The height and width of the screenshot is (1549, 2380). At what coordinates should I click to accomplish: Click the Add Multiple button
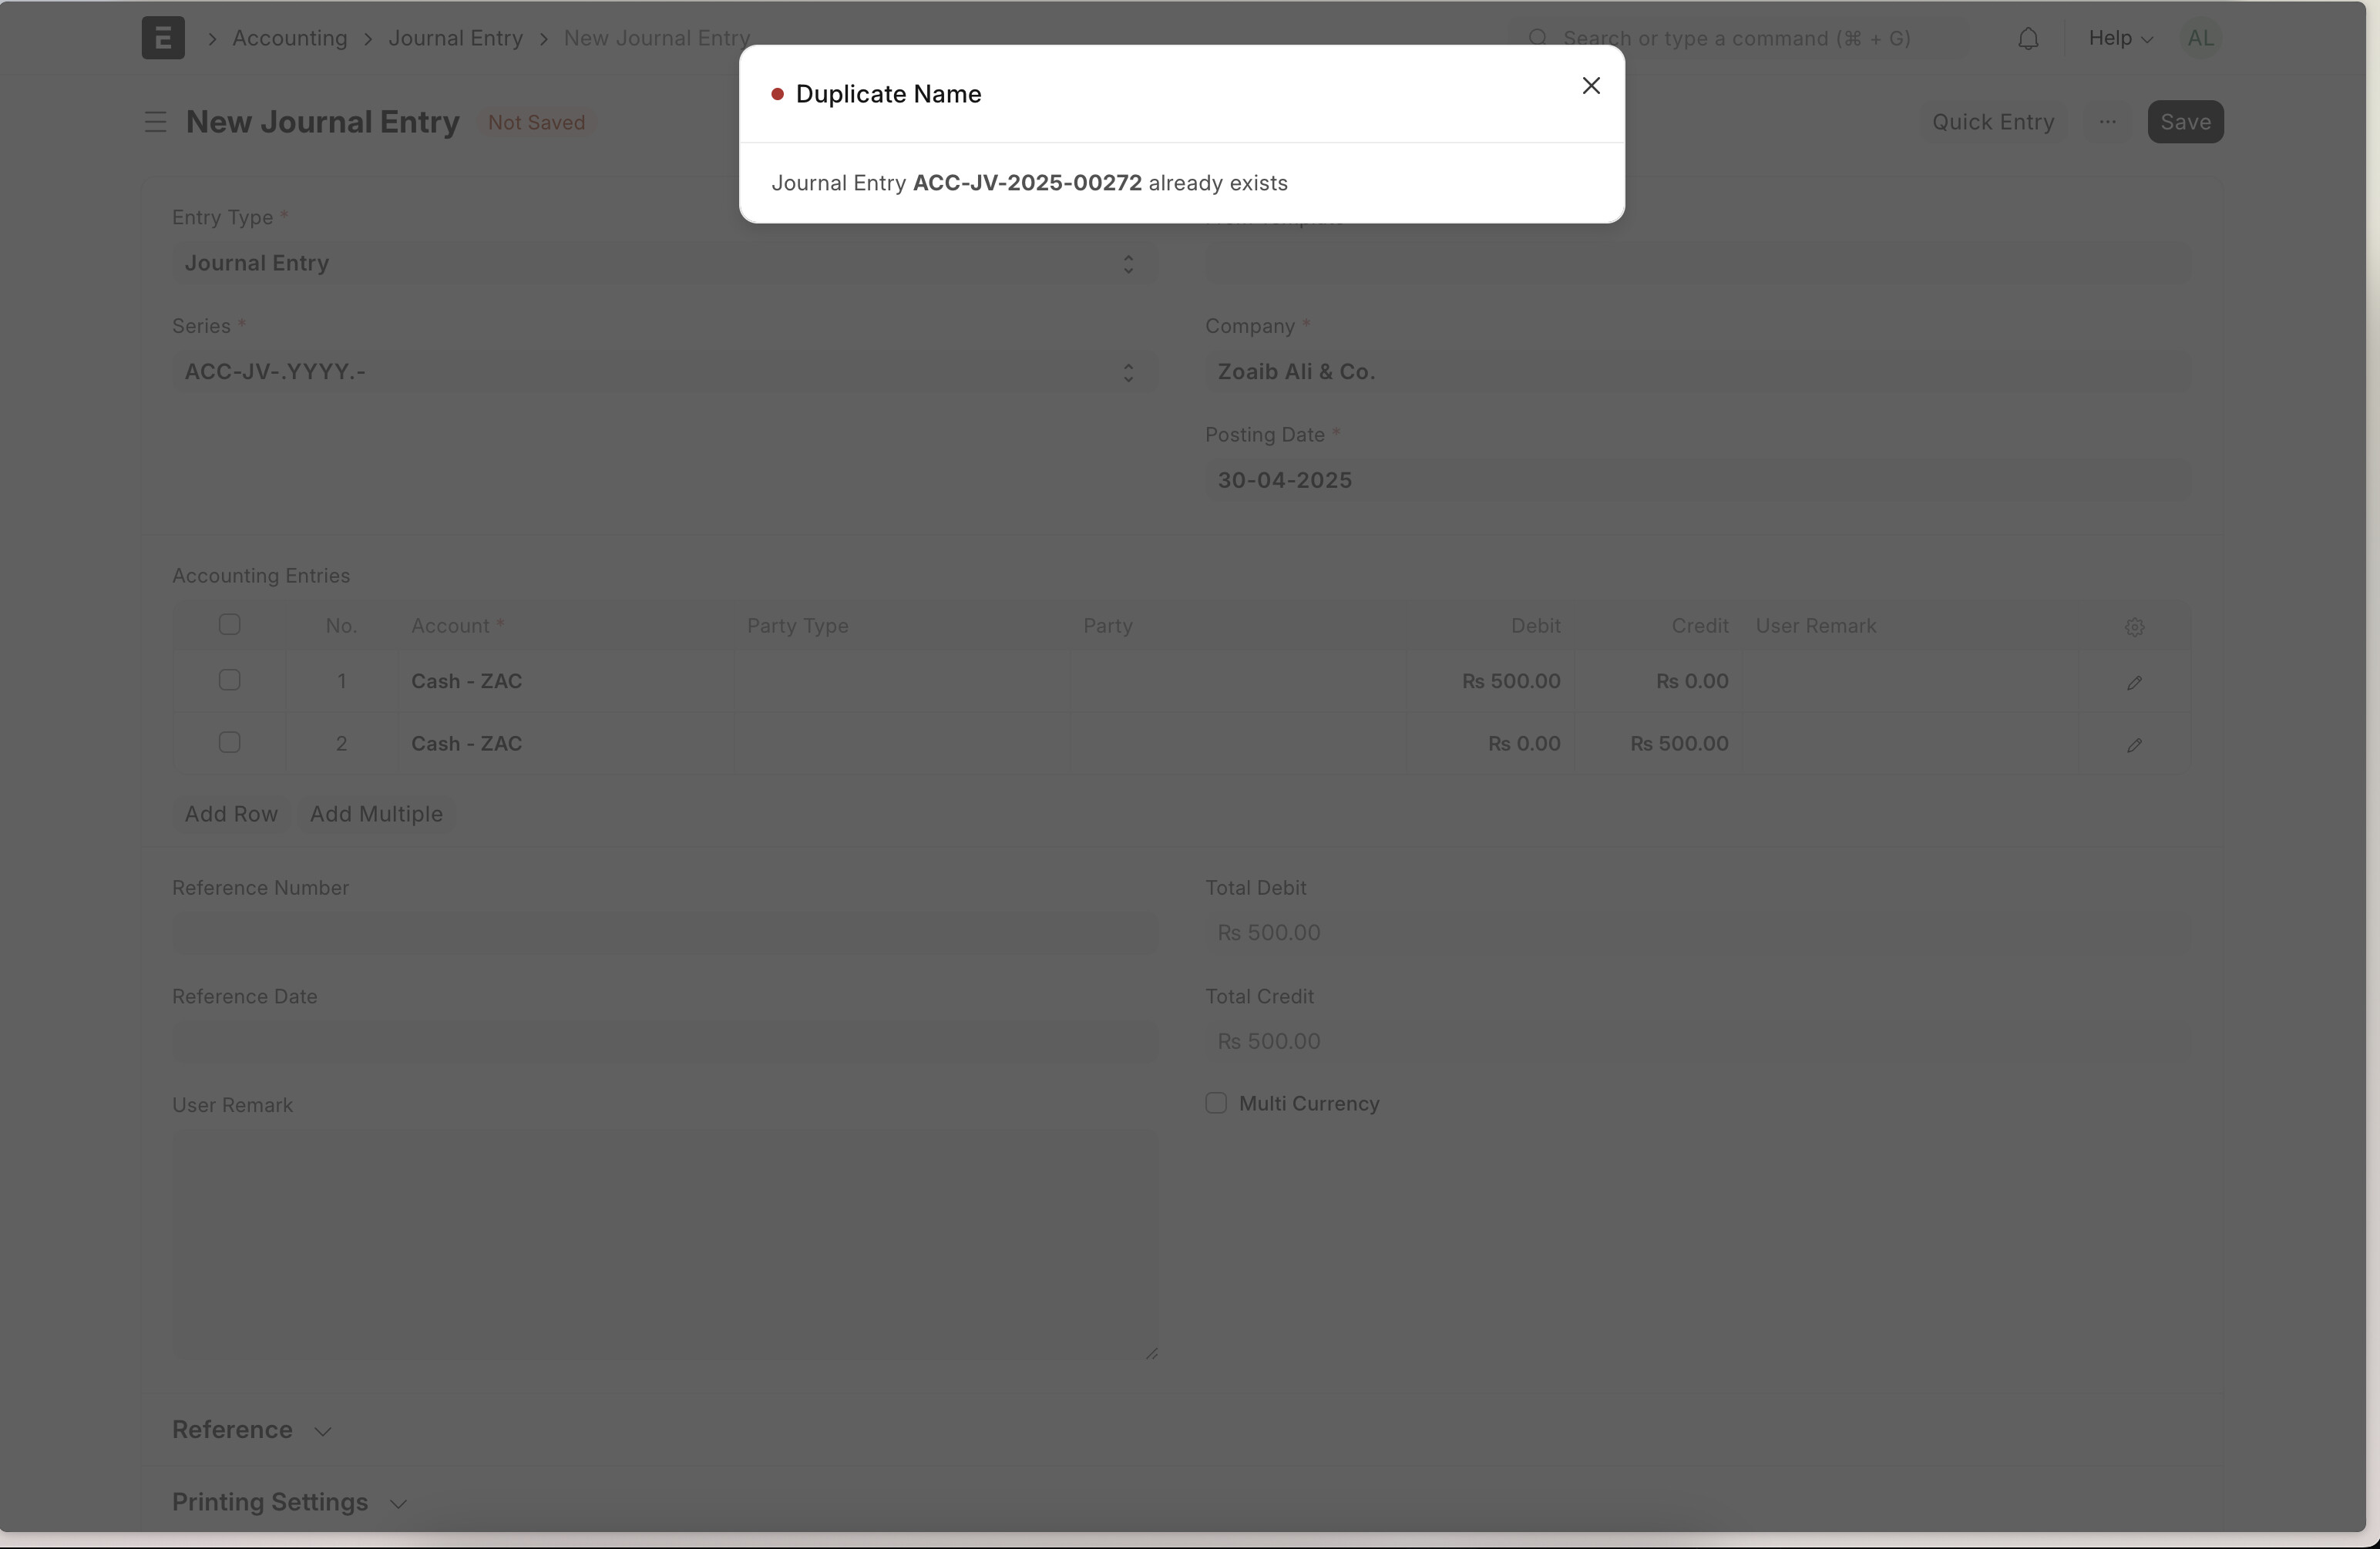pos(376,814)
